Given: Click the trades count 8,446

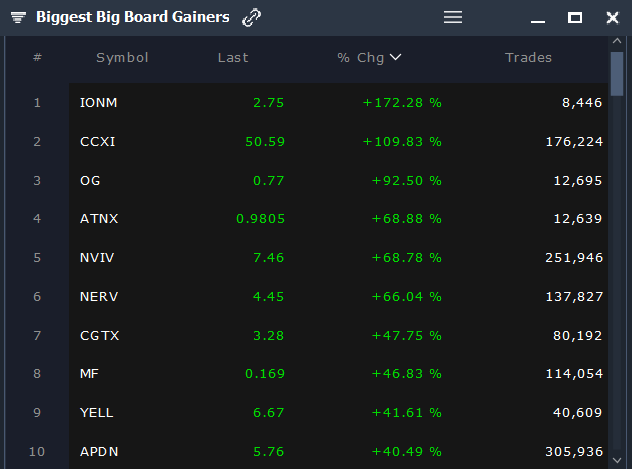Looking at the screenshot, I should tap(582, 103).
